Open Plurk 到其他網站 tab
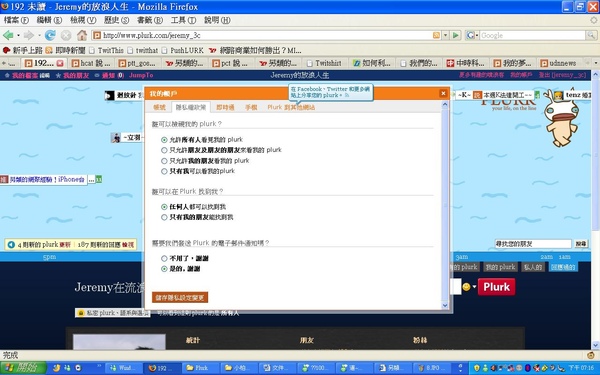 click(291, 108)
